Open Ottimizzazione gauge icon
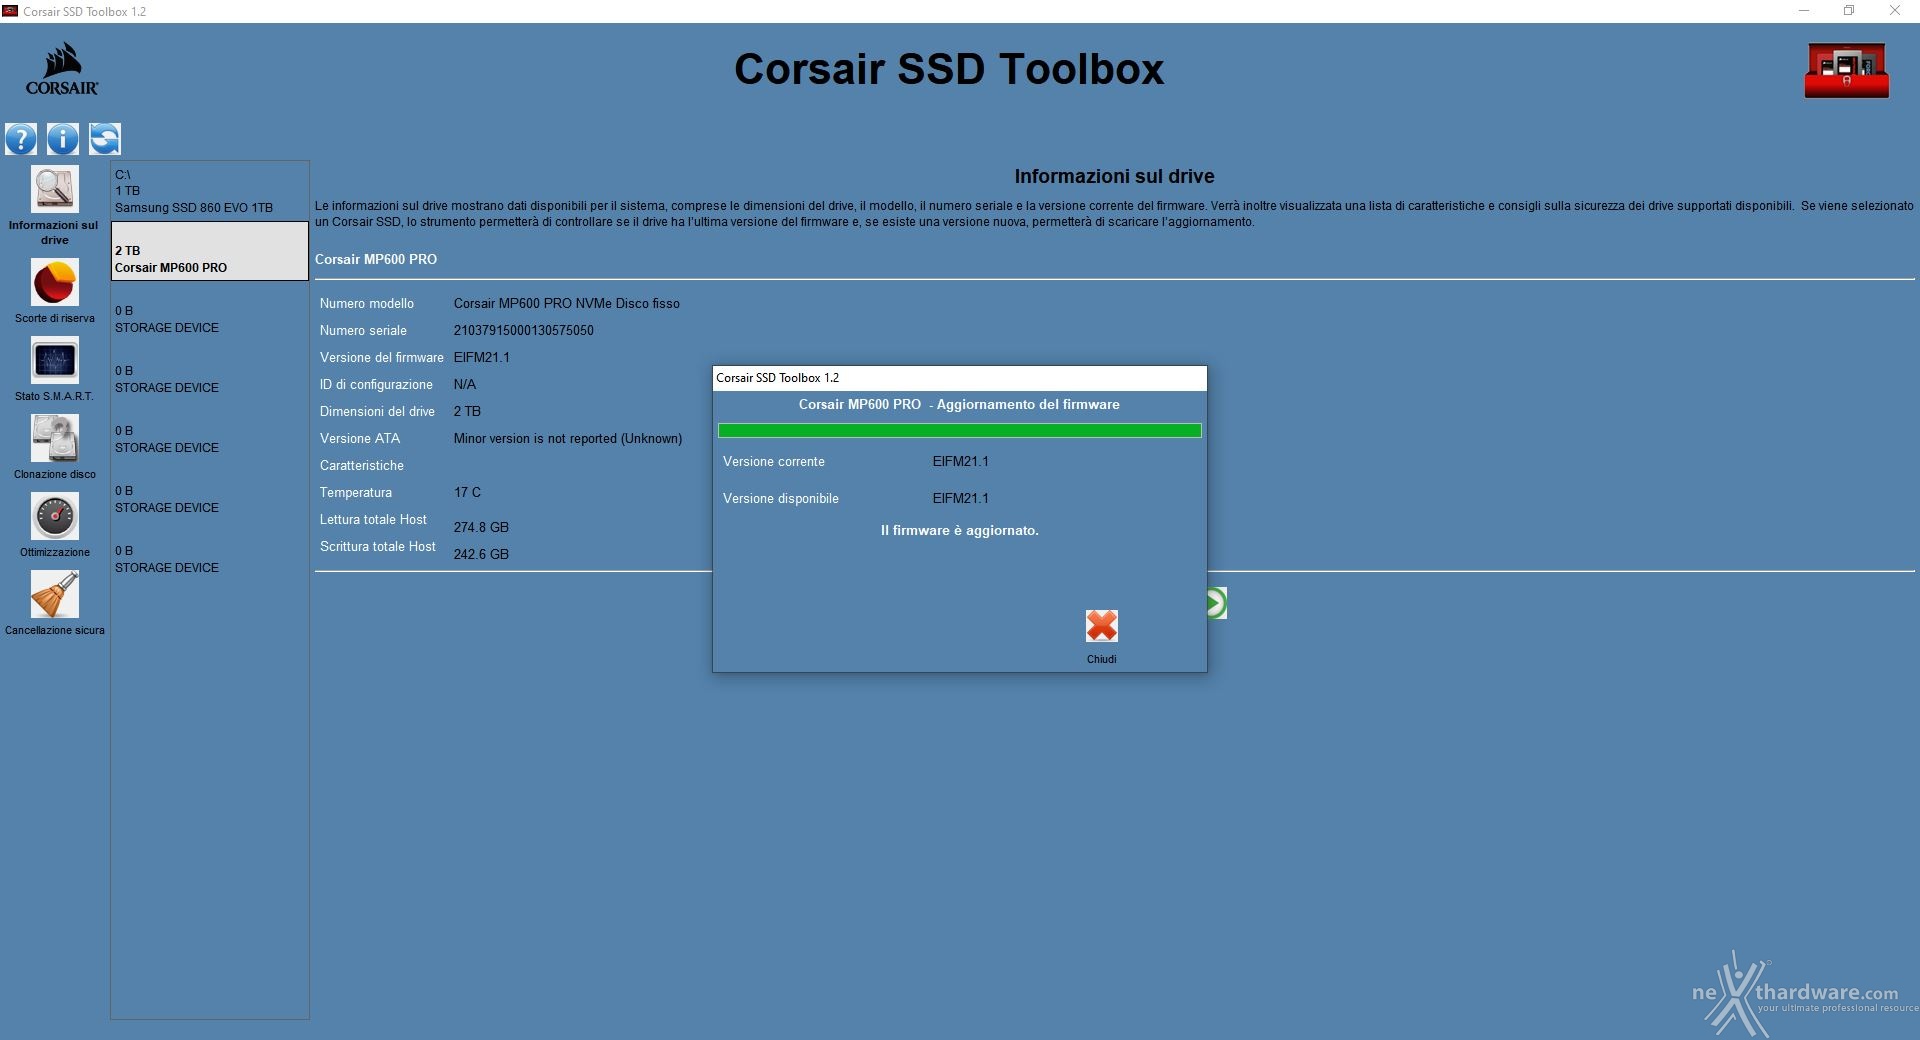The height and width of the screenshot is (1040, 1920). 54,517
